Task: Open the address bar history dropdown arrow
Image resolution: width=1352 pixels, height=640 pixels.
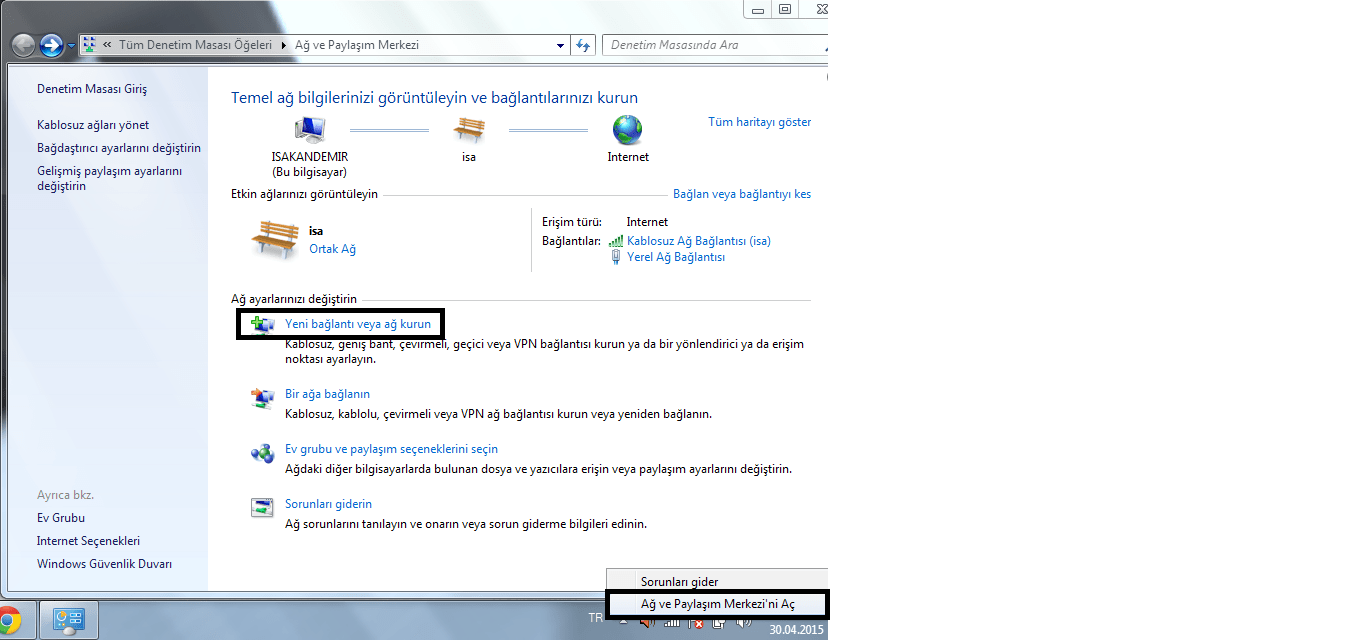Action: click(x=560, y=45)
